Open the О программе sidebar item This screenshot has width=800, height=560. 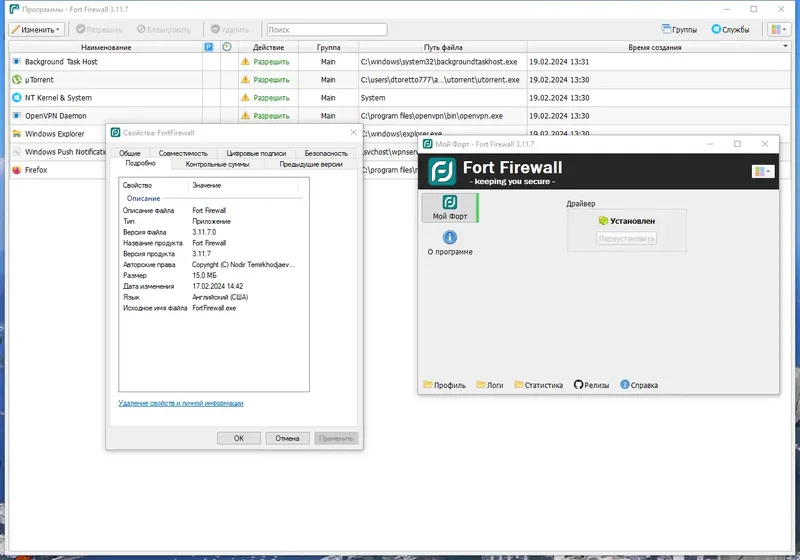pyautogui.click(x=449, y=243)
